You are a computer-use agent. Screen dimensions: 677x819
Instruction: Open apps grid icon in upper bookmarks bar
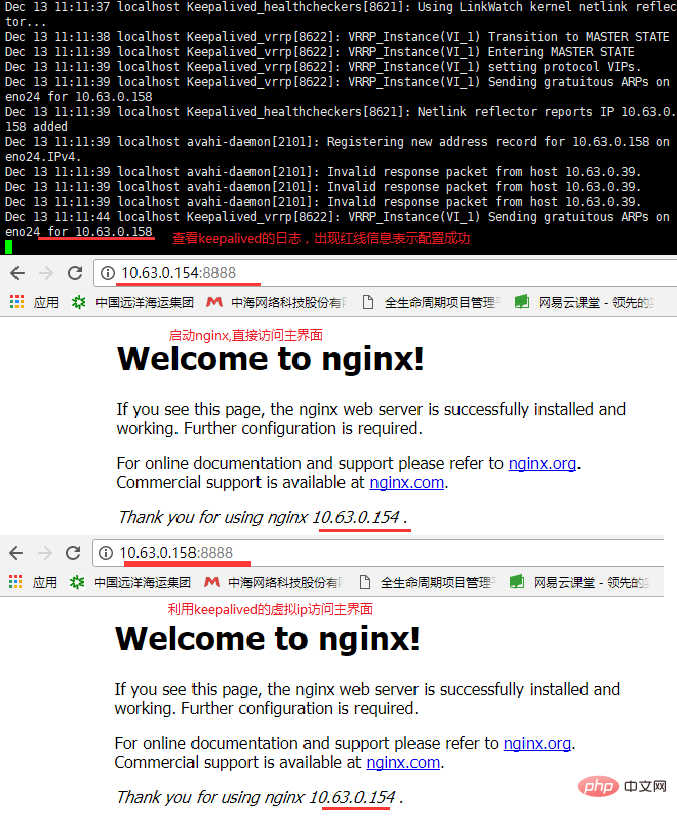pos(17,301)
